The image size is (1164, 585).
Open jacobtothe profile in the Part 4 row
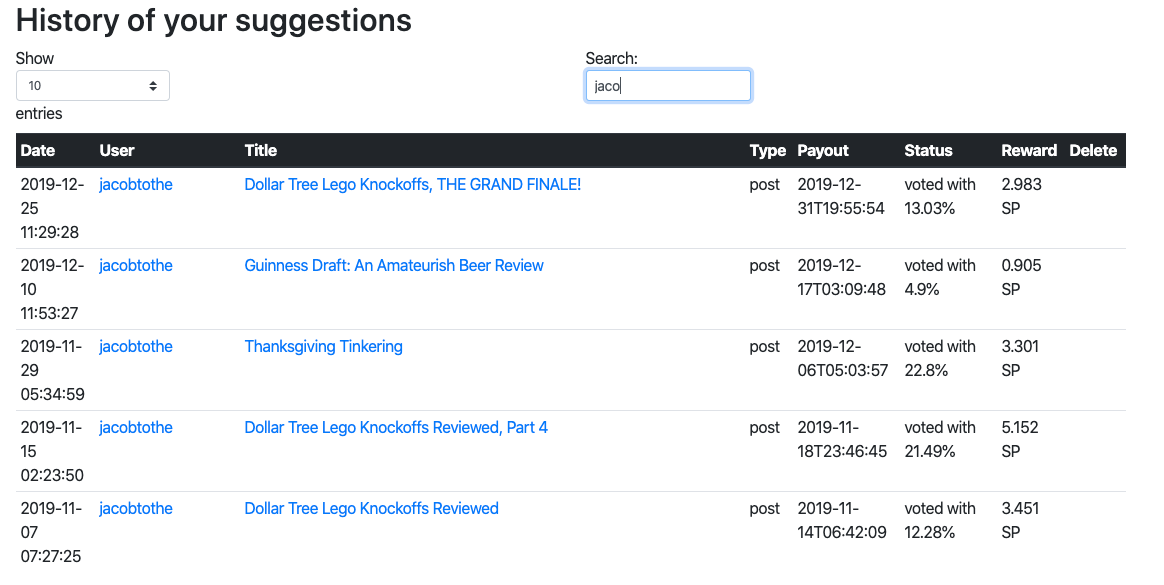pos(136,427)
